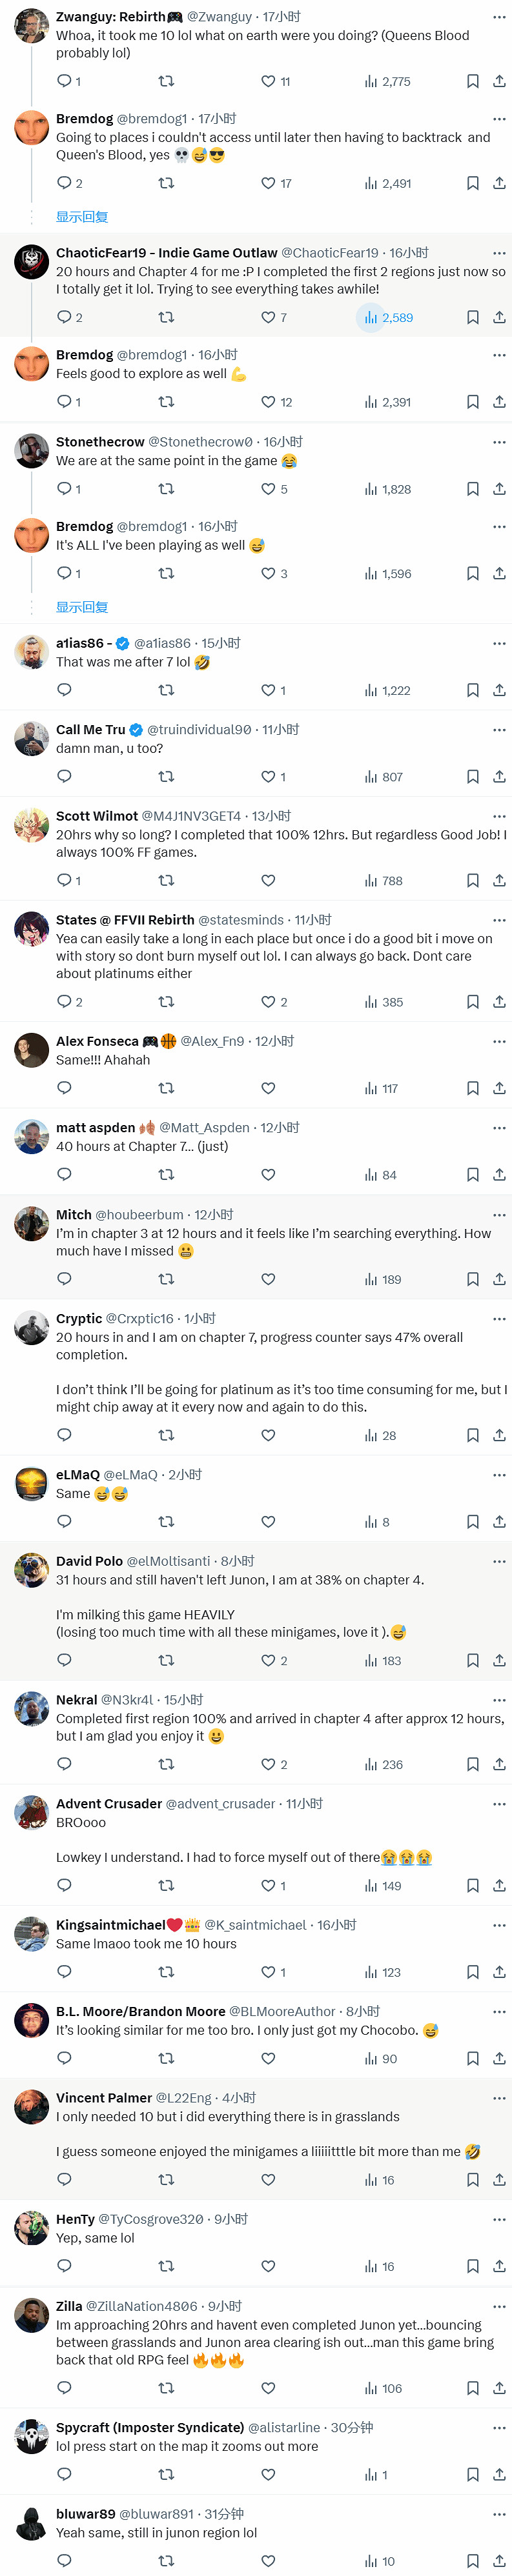Reply to Mitch's chapter 3 tweet
Viewport: 512px width, 2576px height.
coord(65,1279)
